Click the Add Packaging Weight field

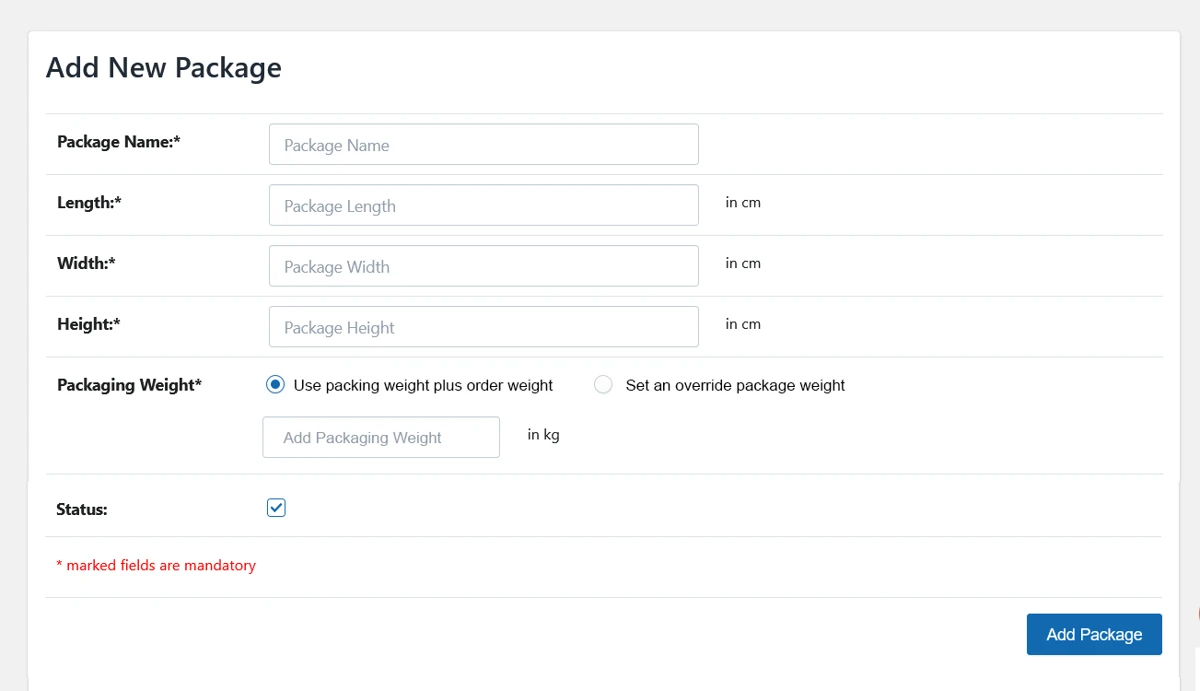(x=380, y=438)
